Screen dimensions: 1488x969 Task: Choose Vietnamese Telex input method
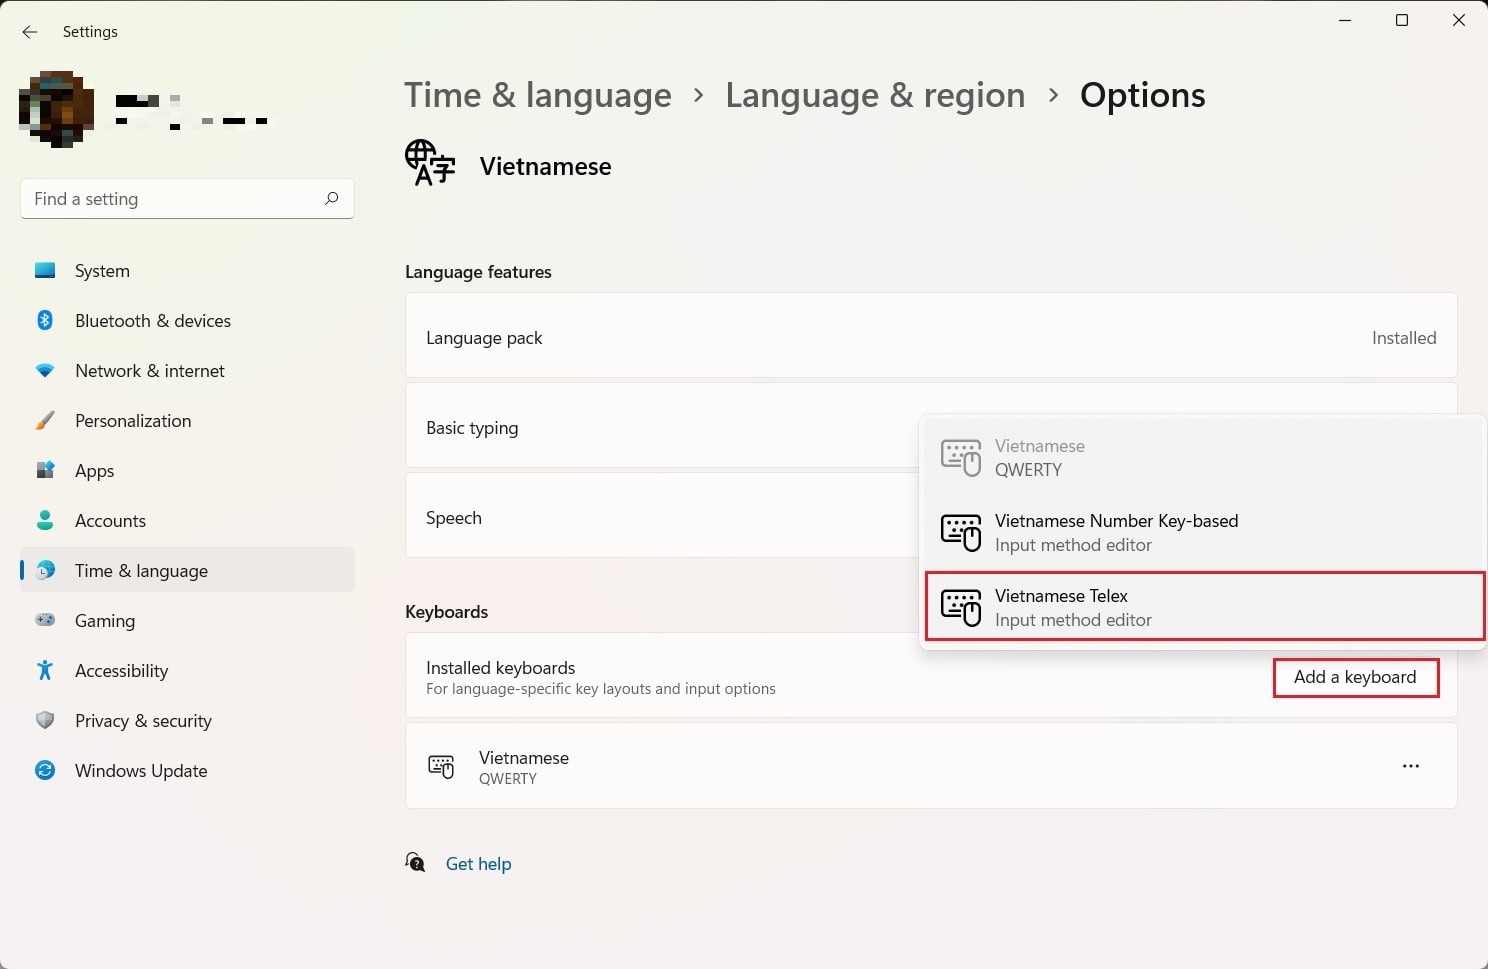(1204, 607)
